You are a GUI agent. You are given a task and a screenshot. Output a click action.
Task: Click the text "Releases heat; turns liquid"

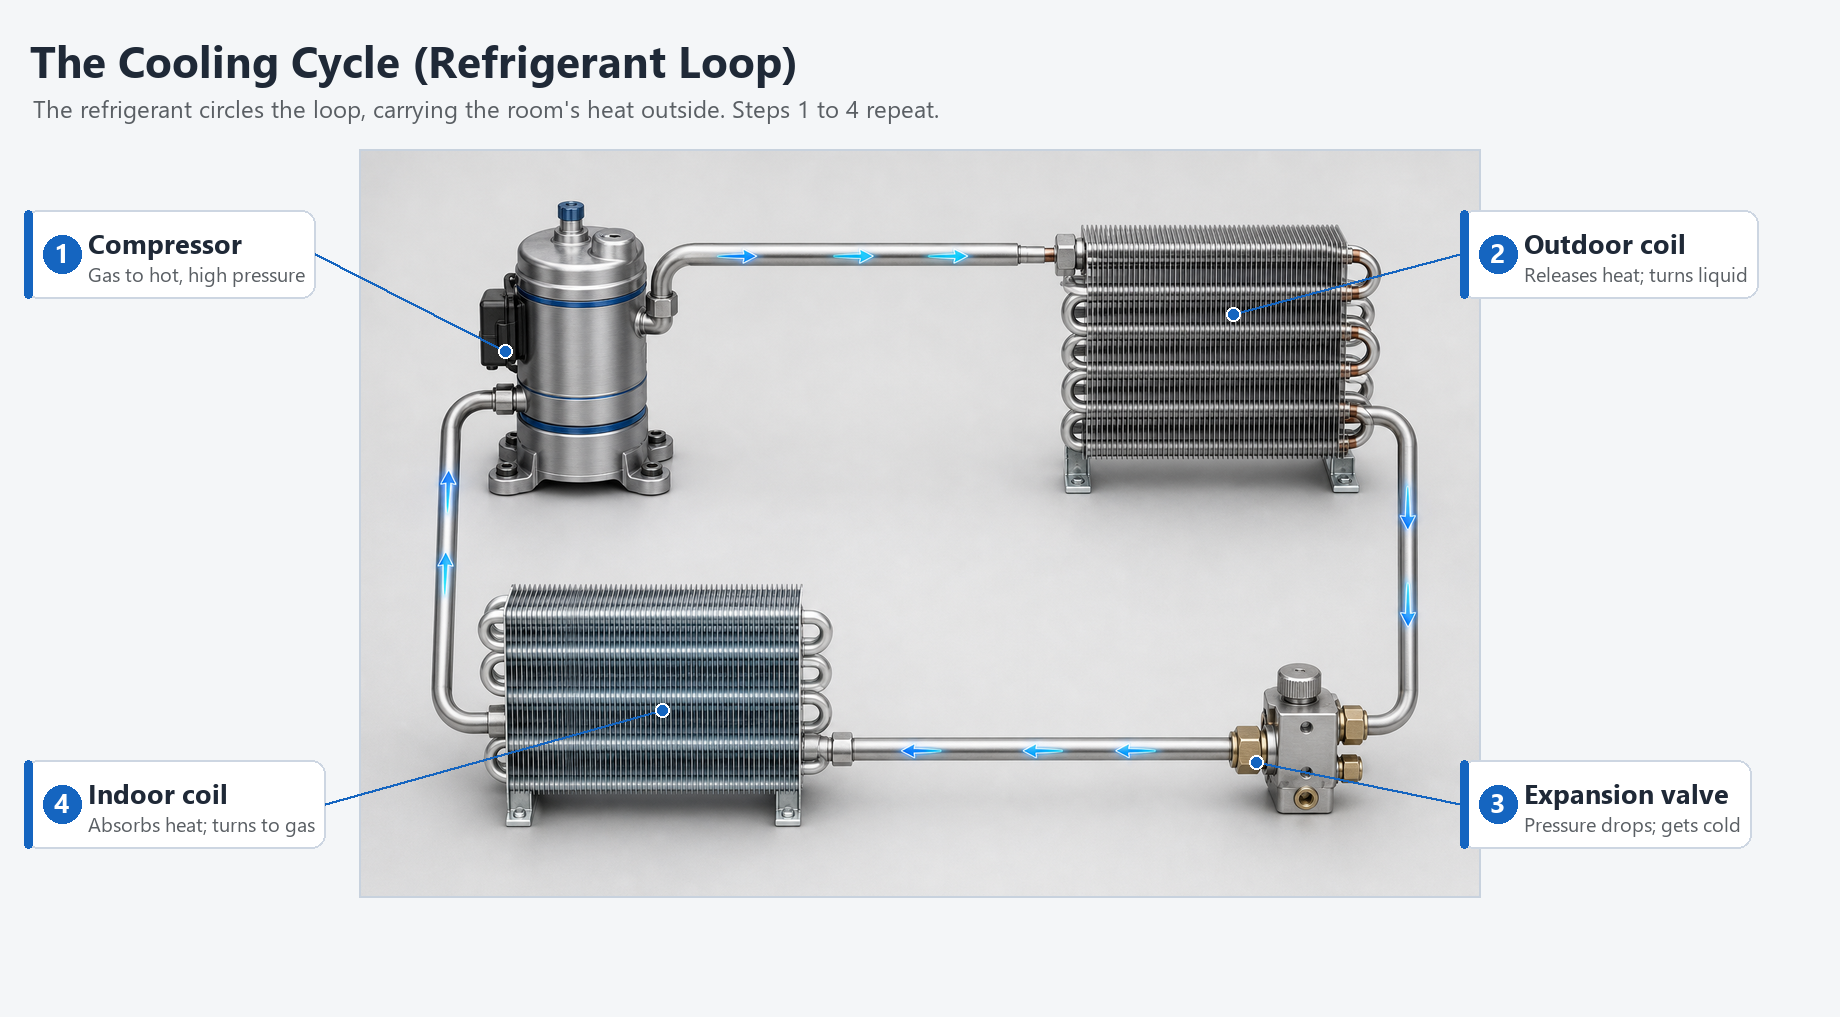click(x=1635, y=275)
